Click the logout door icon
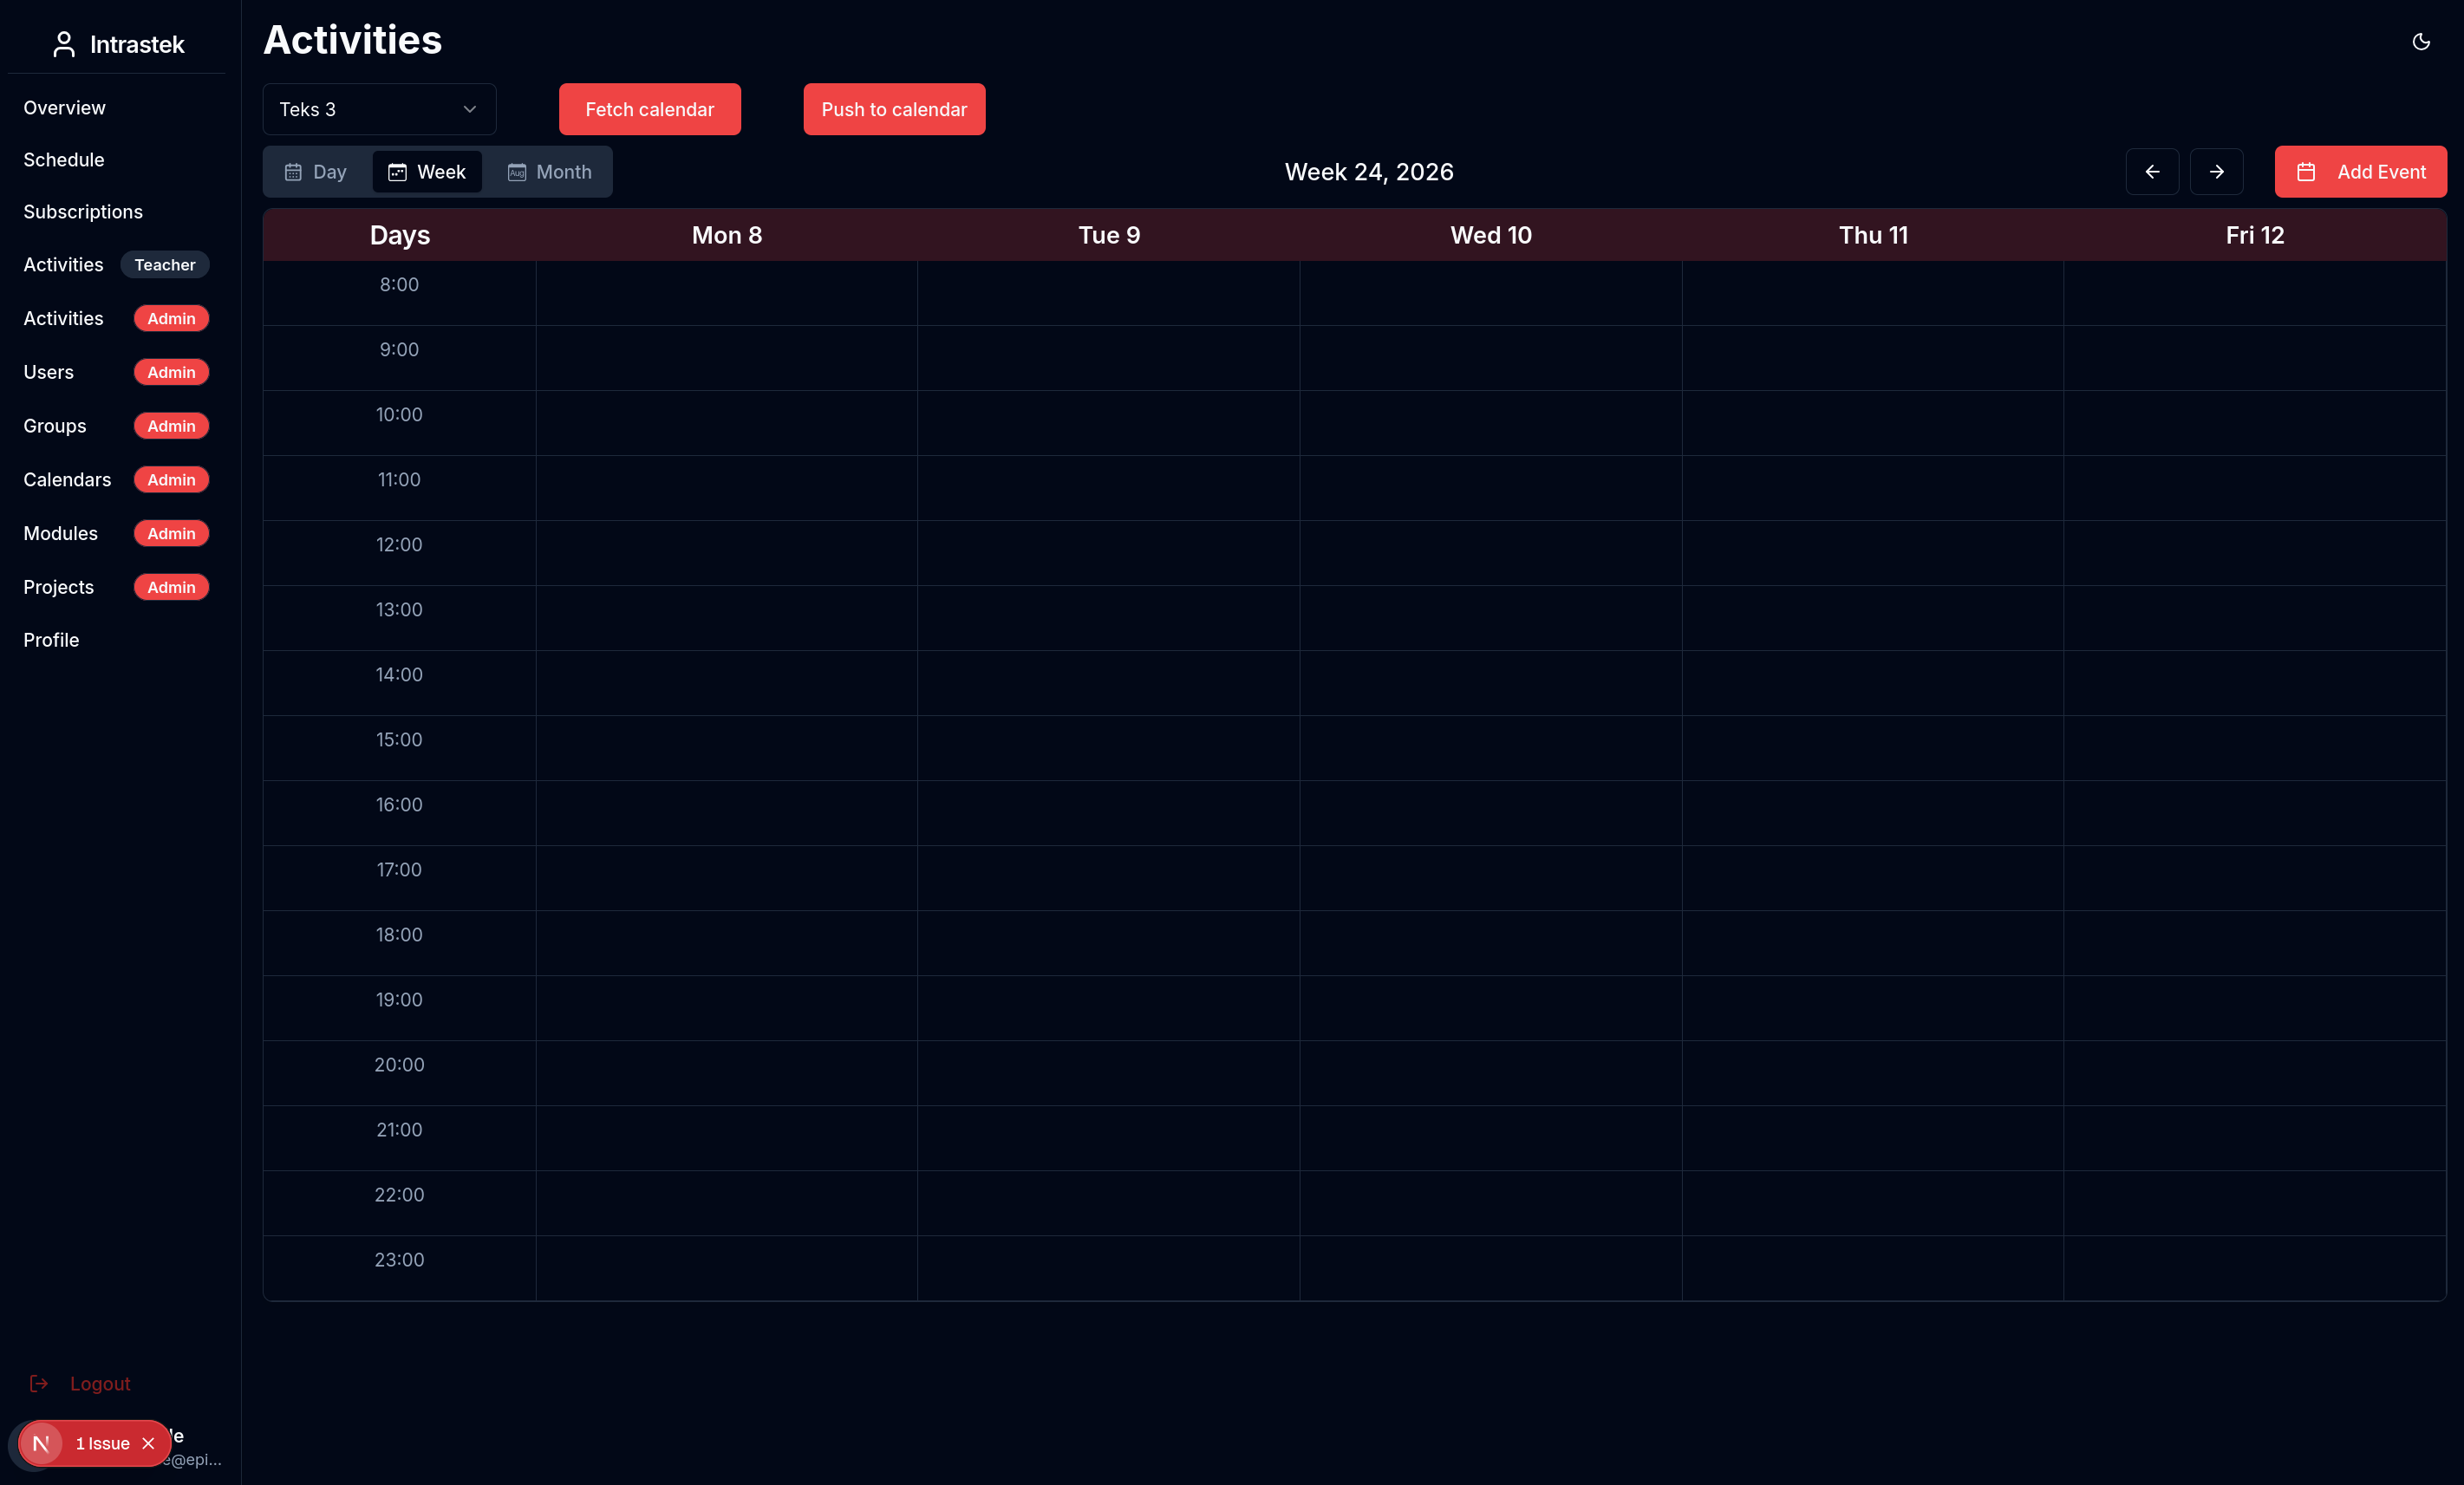This screenshot has width=2464, height=1485. click(x=39, y=1383)
